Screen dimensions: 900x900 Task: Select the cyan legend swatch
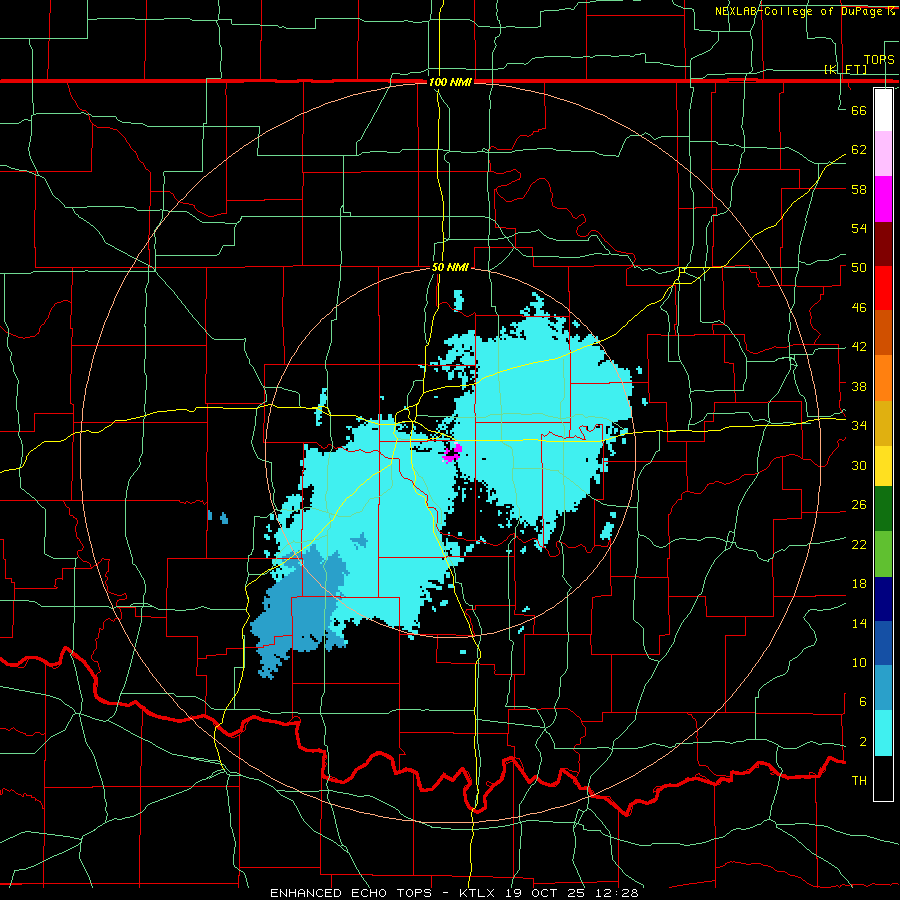coord(883,733)
